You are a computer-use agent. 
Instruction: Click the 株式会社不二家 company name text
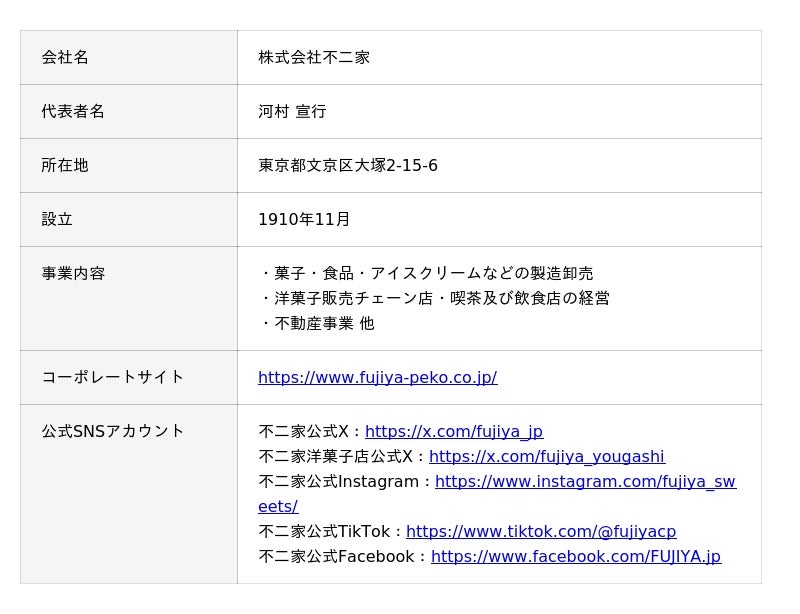tap(314, 58)
